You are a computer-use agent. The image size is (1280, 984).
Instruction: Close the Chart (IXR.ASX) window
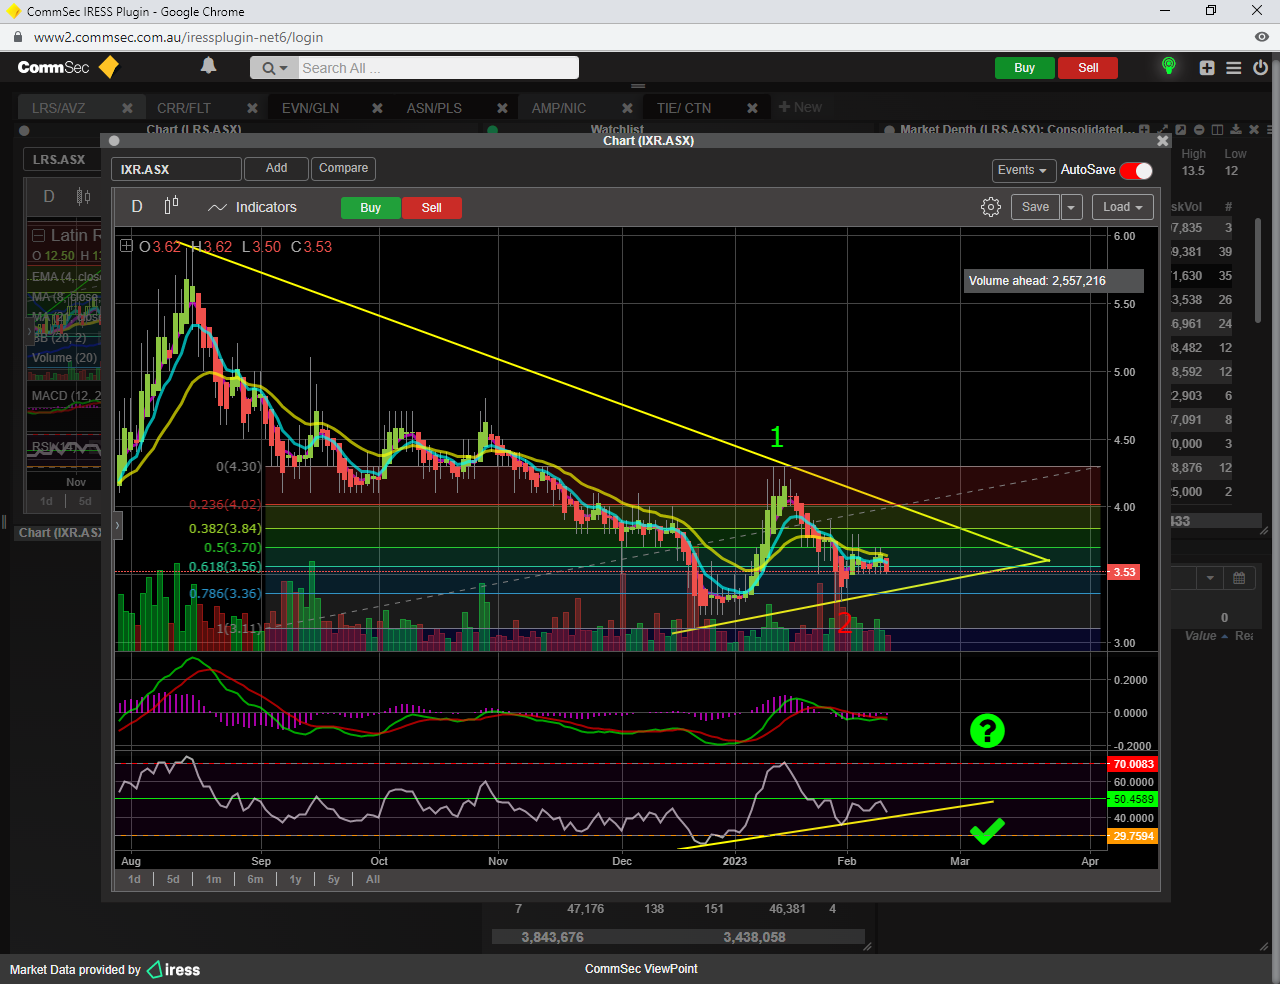pyautogui.click(x=1162, y=141)
